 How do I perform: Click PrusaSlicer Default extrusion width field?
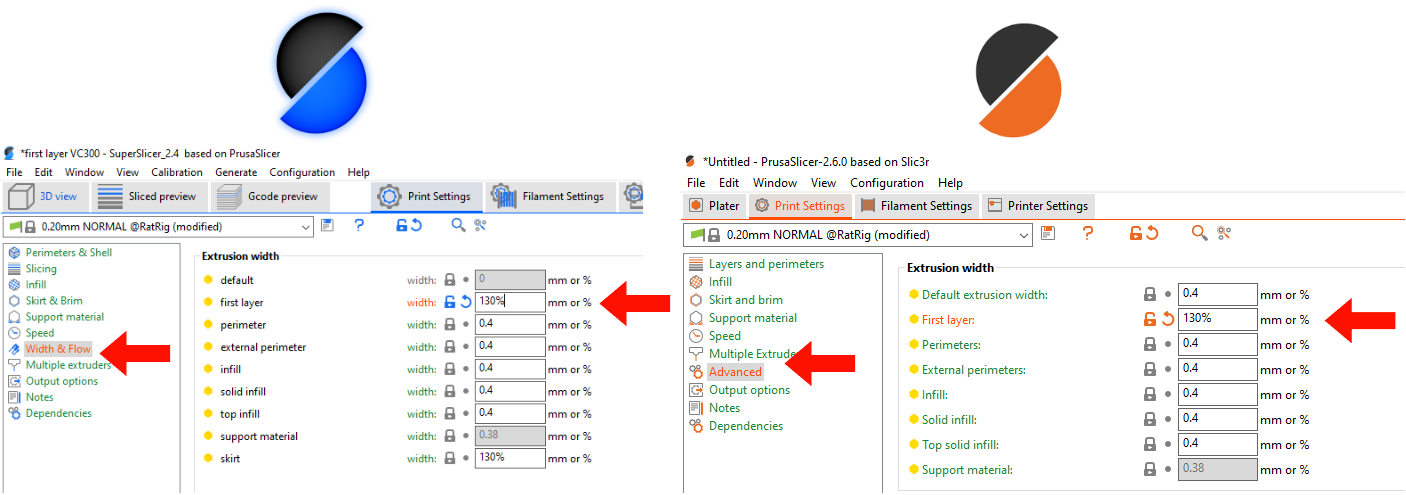[x=1217, y=294]
